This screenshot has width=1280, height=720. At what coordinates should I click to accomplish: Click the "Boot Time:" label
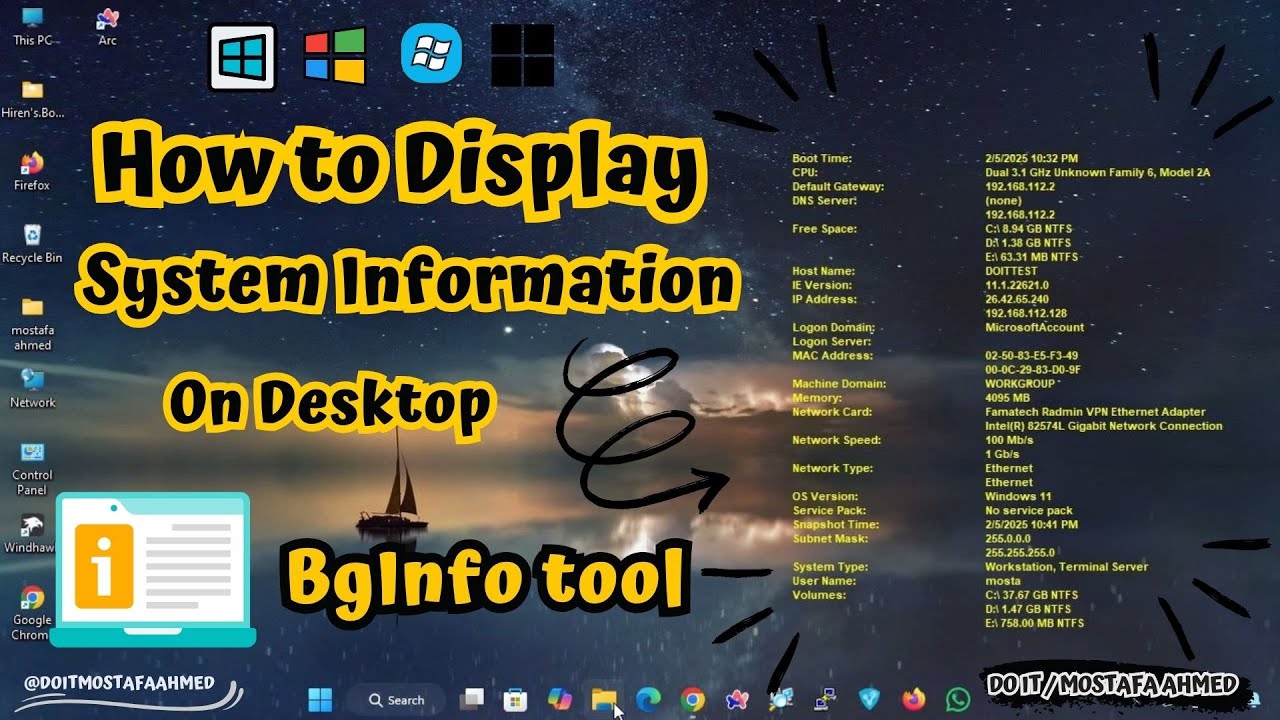tap(822, 159)
